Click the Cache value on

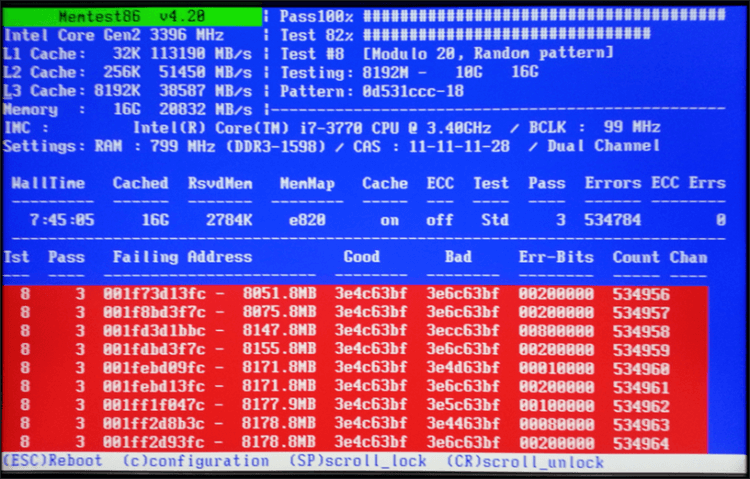click(390, 220)
